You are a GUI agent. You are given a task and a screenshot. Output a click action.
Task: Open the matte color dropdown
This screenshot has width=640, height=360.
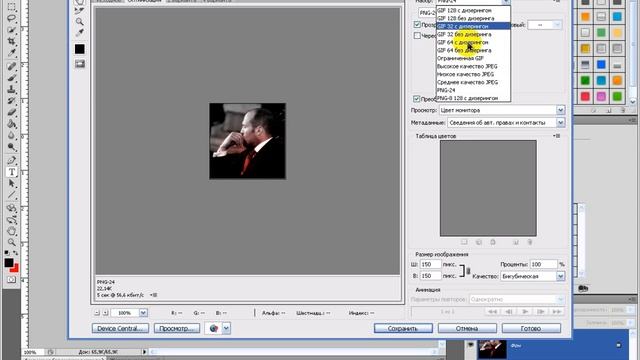pyautogui.click(x=557, y=25)
